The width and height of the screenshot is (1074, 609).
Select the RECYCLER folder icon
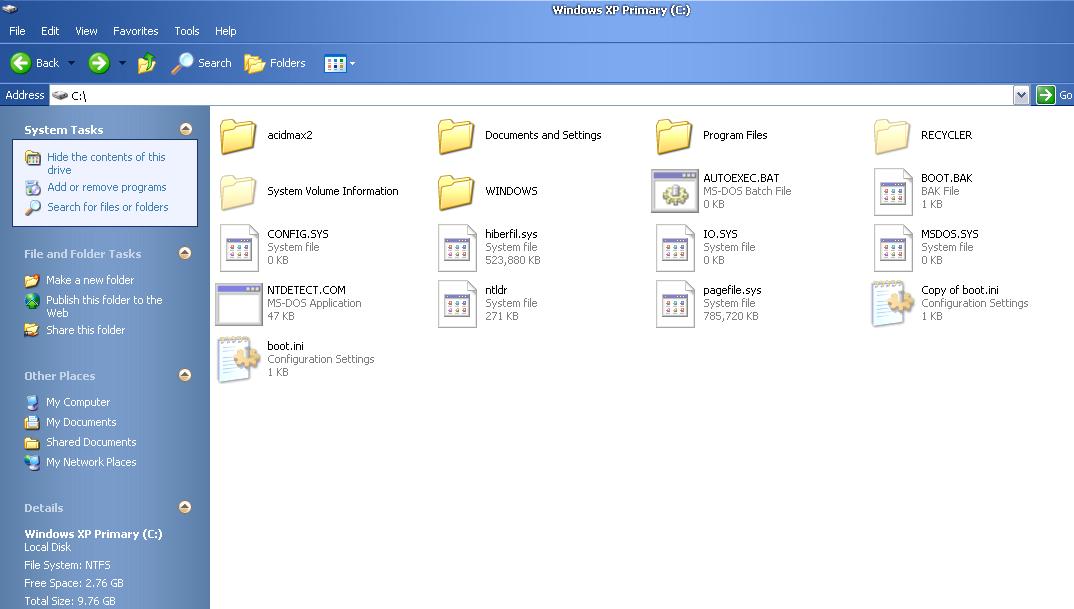892,136
